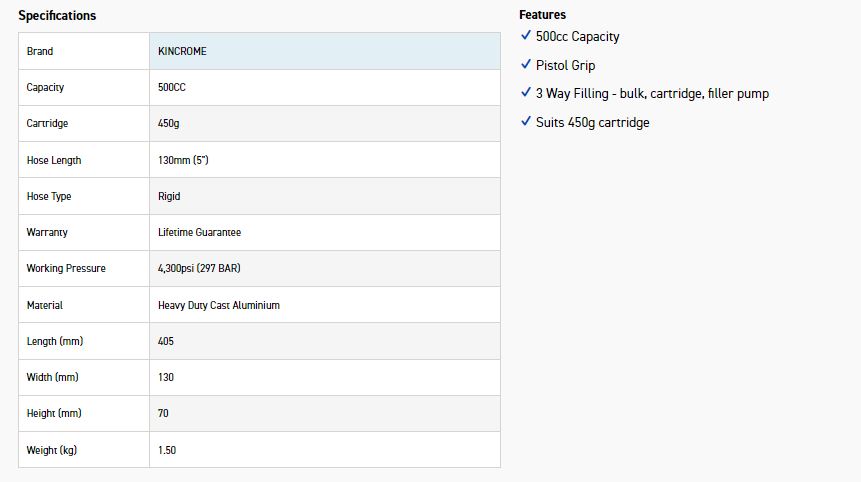The image size is (861, 482).
Task: Click the Cartridge row label
Action: click(x=47, y=124)
